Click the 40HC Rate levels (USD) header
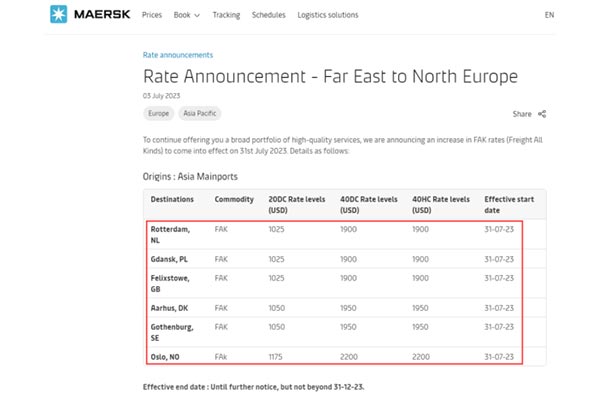The height and width of the screenshot is (400, 600). tap(440, 205)
